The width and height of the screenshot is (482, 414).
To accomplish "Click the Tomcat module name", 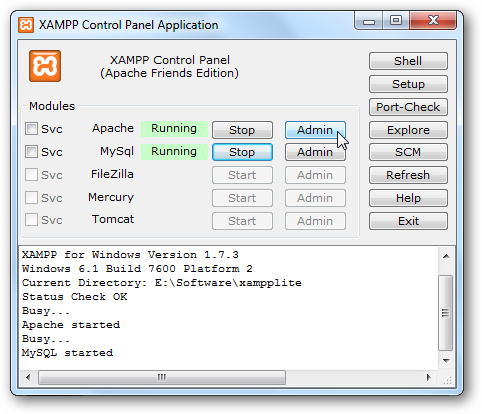I will click(x=113, y=219).
